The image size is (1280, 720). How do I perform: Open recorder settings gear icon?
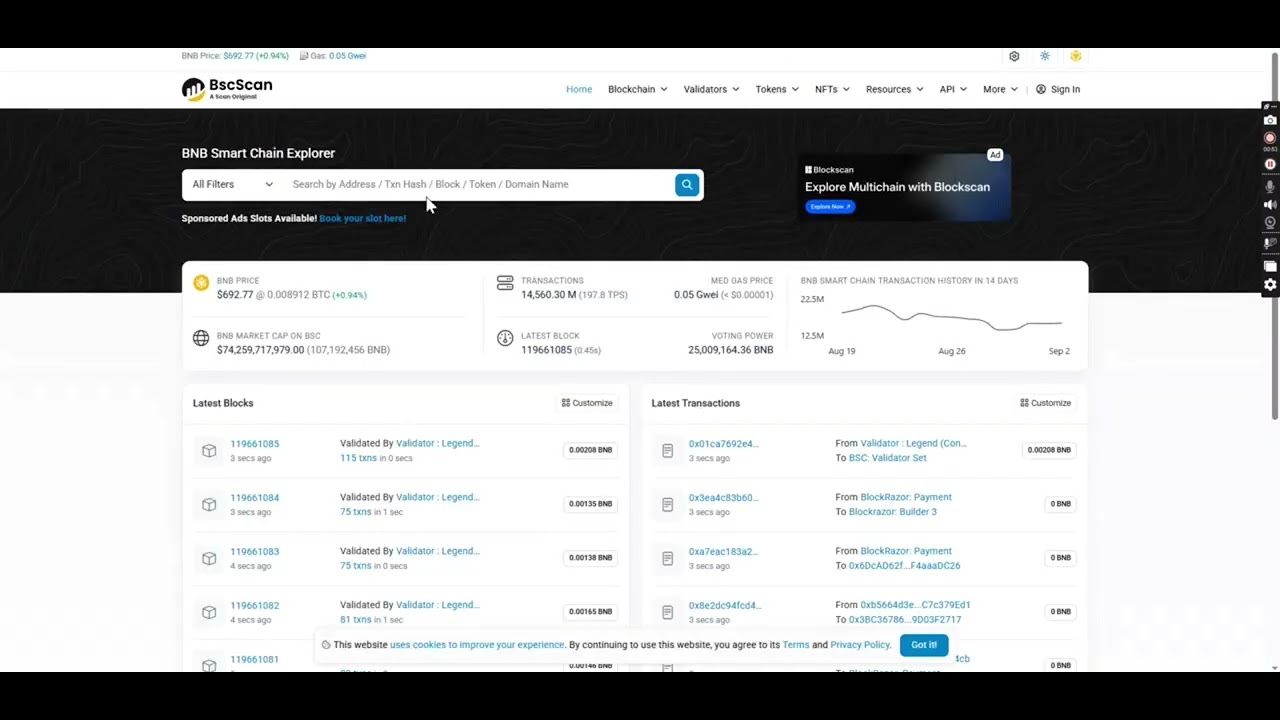(x=1270, y=285)
